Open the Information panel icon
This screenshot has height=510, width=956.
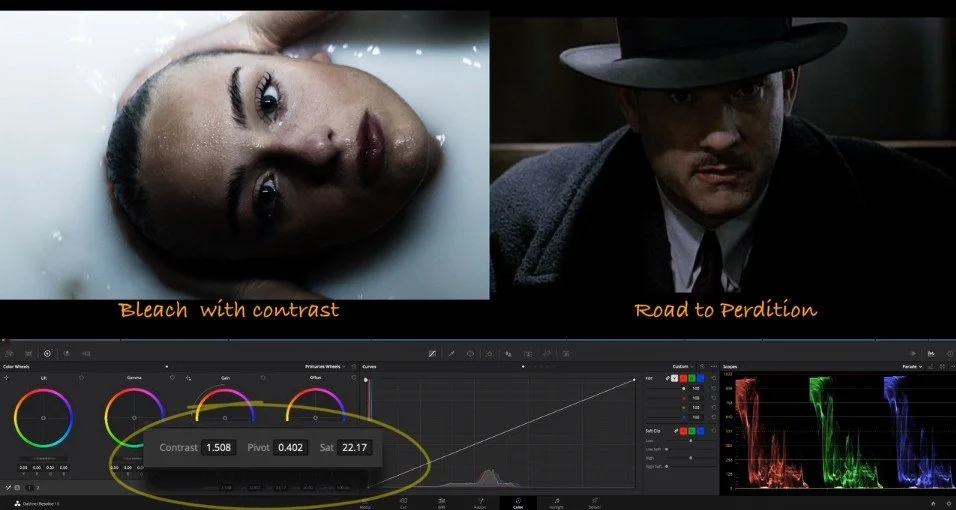click(x=951, y=353)
